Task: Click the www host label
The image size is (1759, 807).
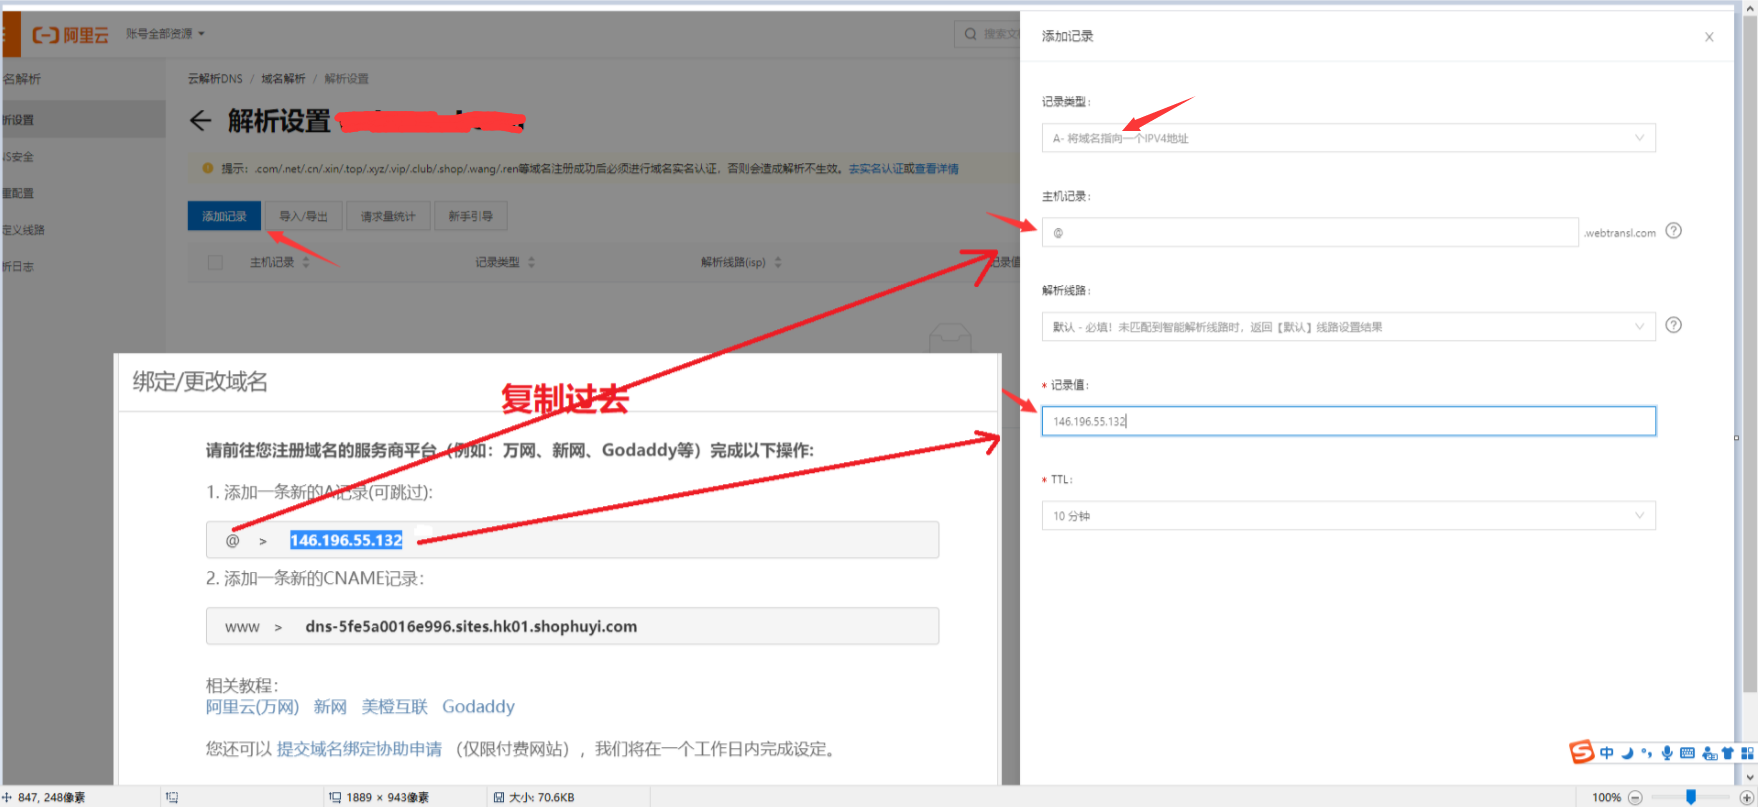Action: point(242,627)
